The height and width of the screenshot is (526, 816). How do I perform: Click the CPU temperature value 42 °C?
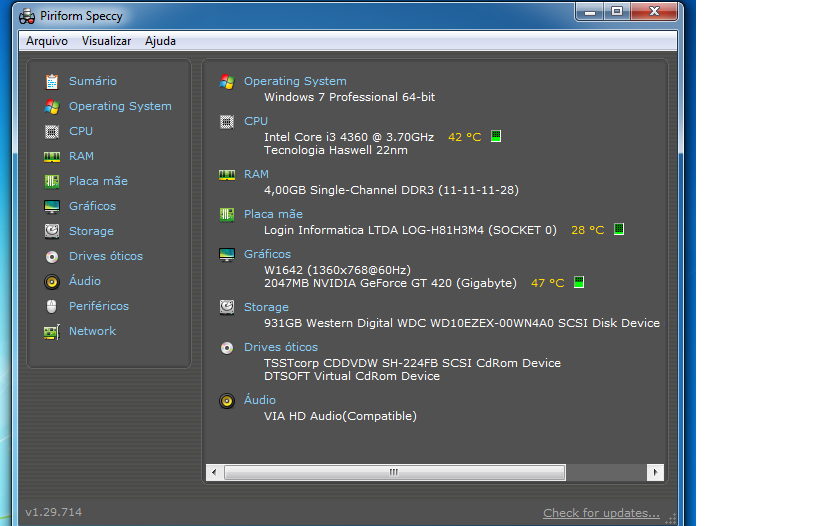pyautogui.click(x=465, y=137)
